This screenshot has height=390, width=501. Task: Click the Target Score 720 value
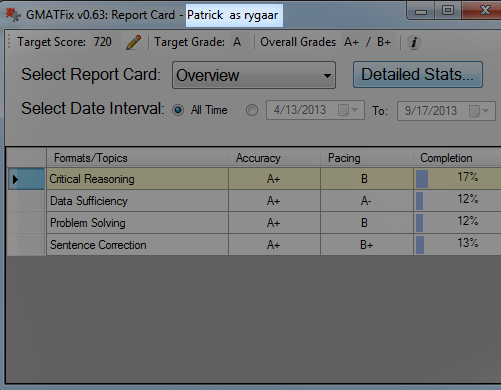point(102,42)
